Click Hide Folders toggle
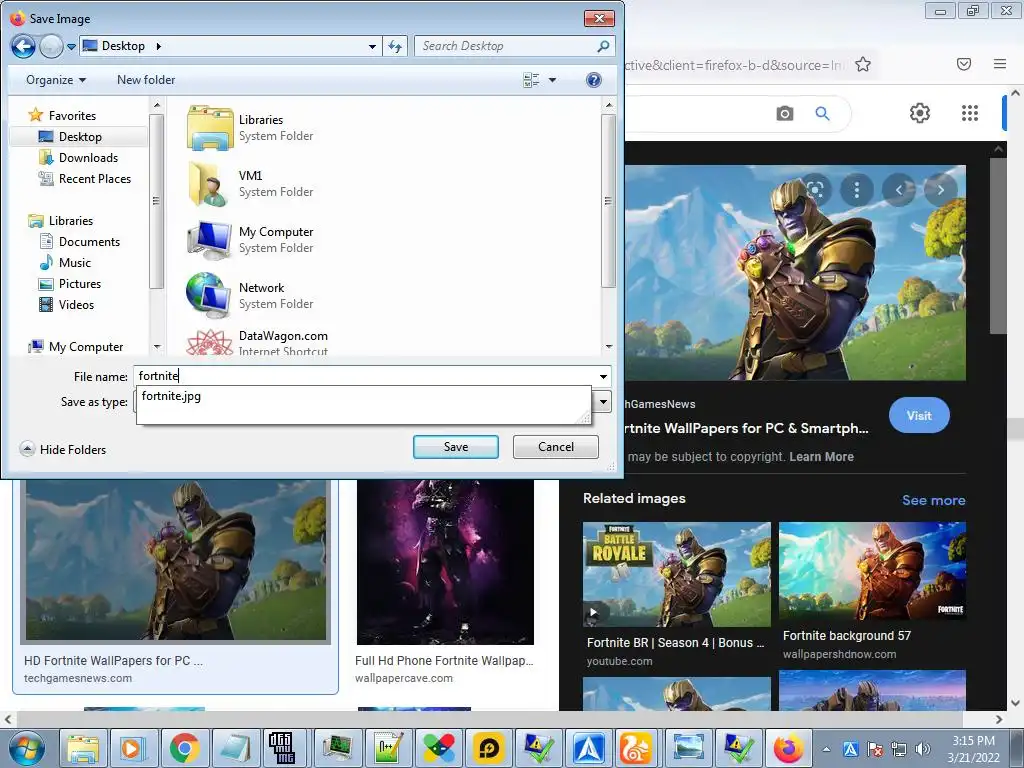This screenshot has height=768, width=1024. (x=63, y=449)
